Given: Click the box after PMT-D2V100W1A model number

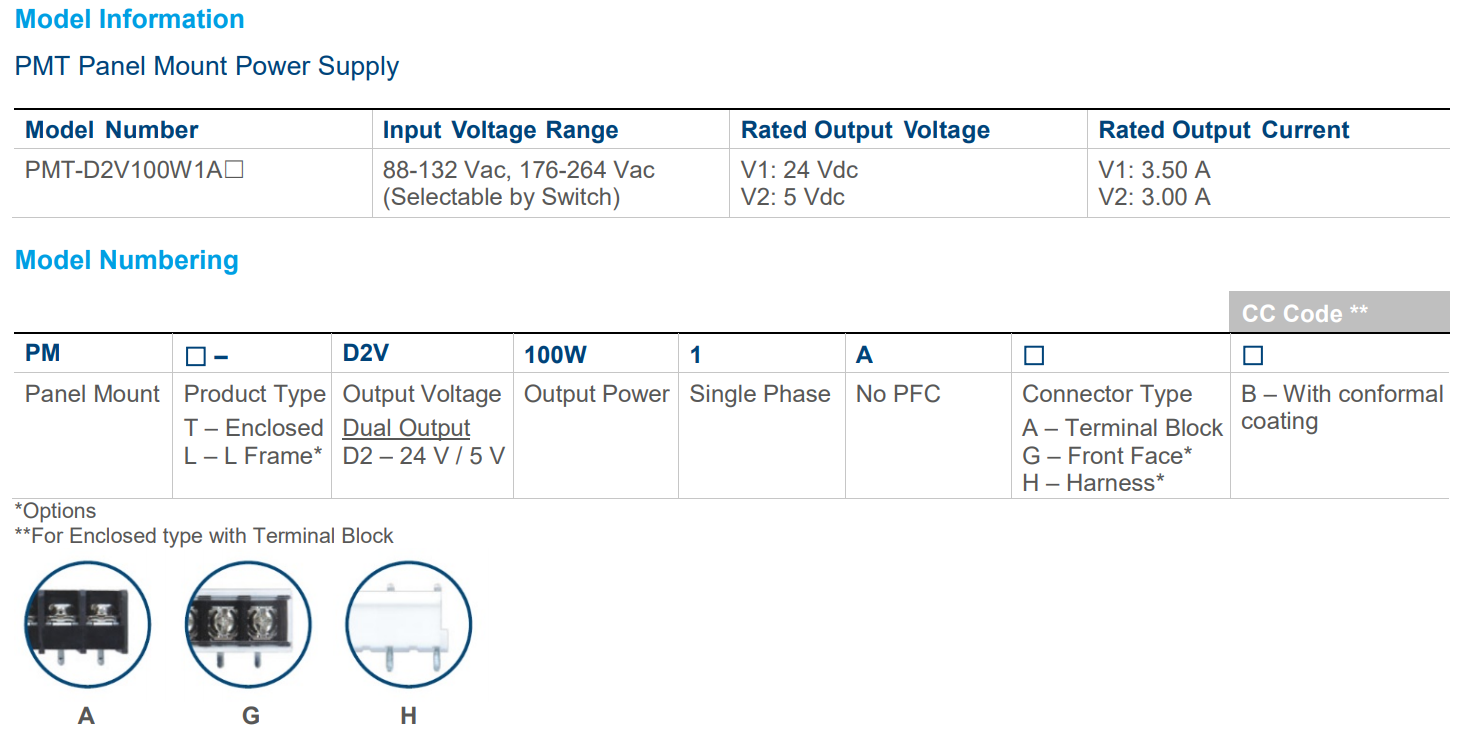Looking at the screenshot, I should click(234, 170).
